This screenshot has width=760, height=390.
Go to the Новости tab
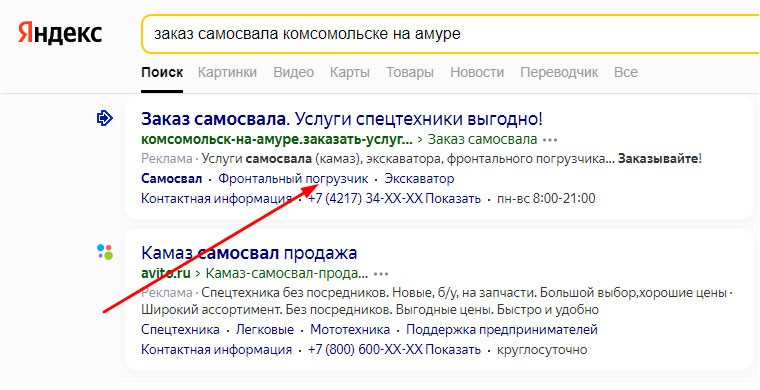(x=477, y=73)
